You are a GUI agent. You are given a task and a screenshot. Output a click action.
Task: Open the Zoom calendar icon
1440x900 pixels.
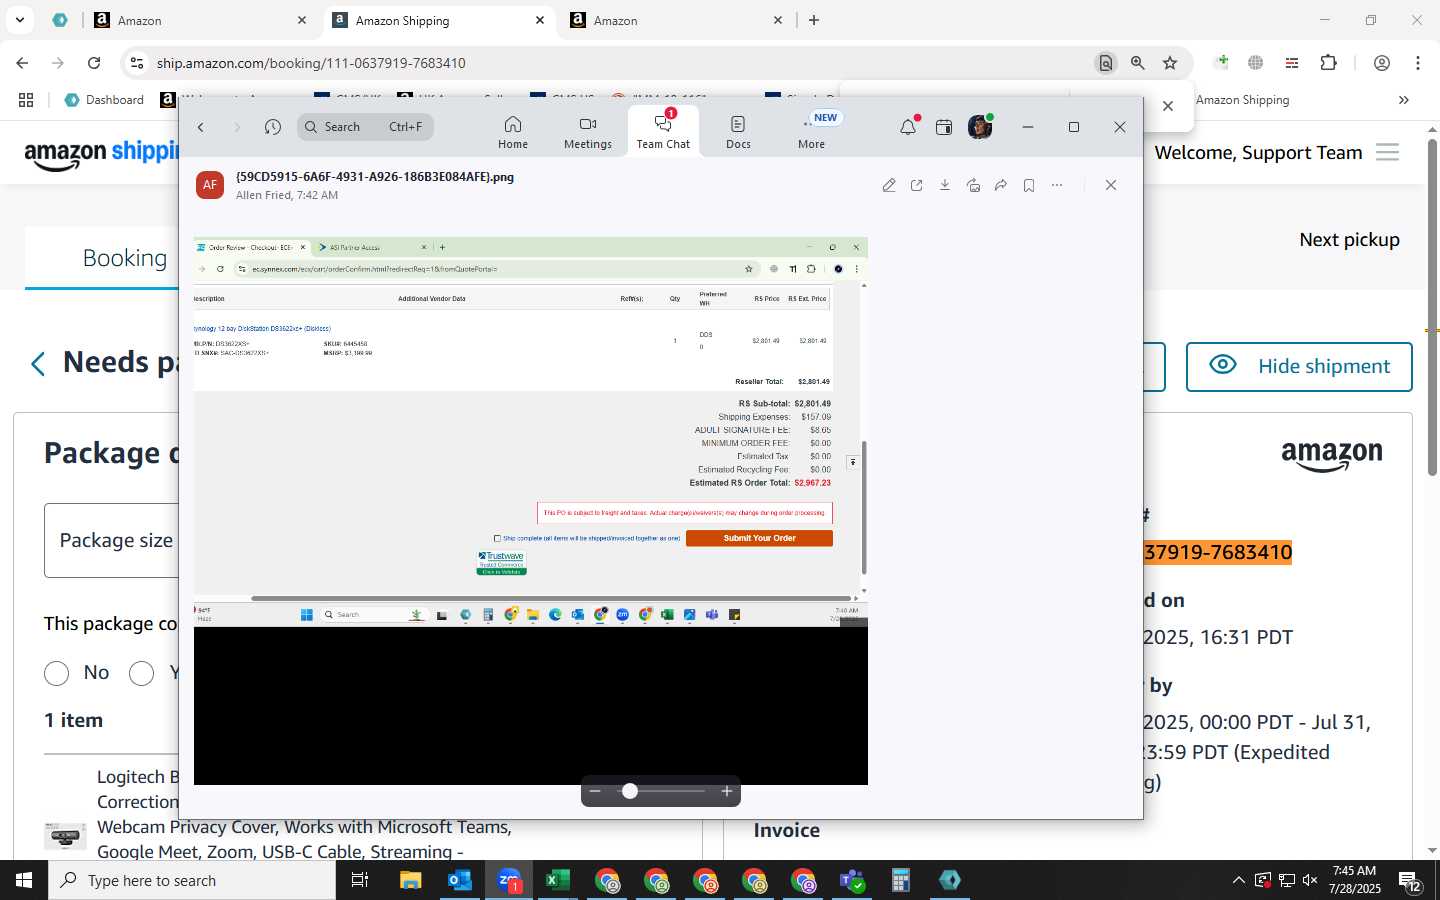pos(944,127)
